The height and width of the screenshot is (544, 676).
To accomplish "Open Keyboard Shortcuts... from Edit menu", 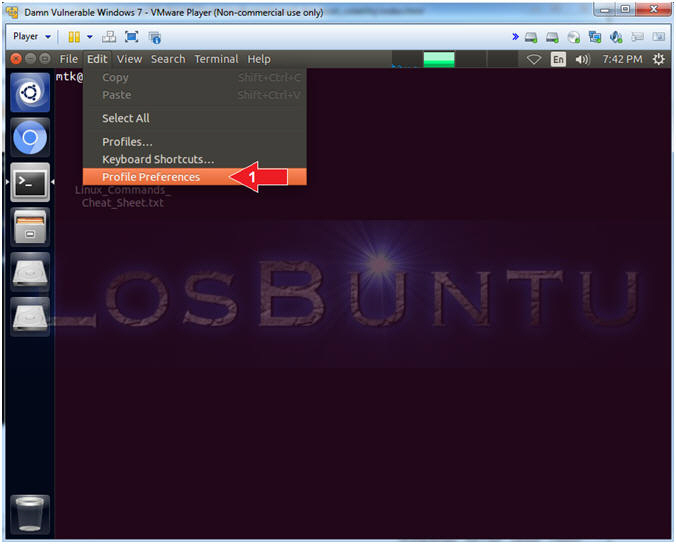I will 194,159.
